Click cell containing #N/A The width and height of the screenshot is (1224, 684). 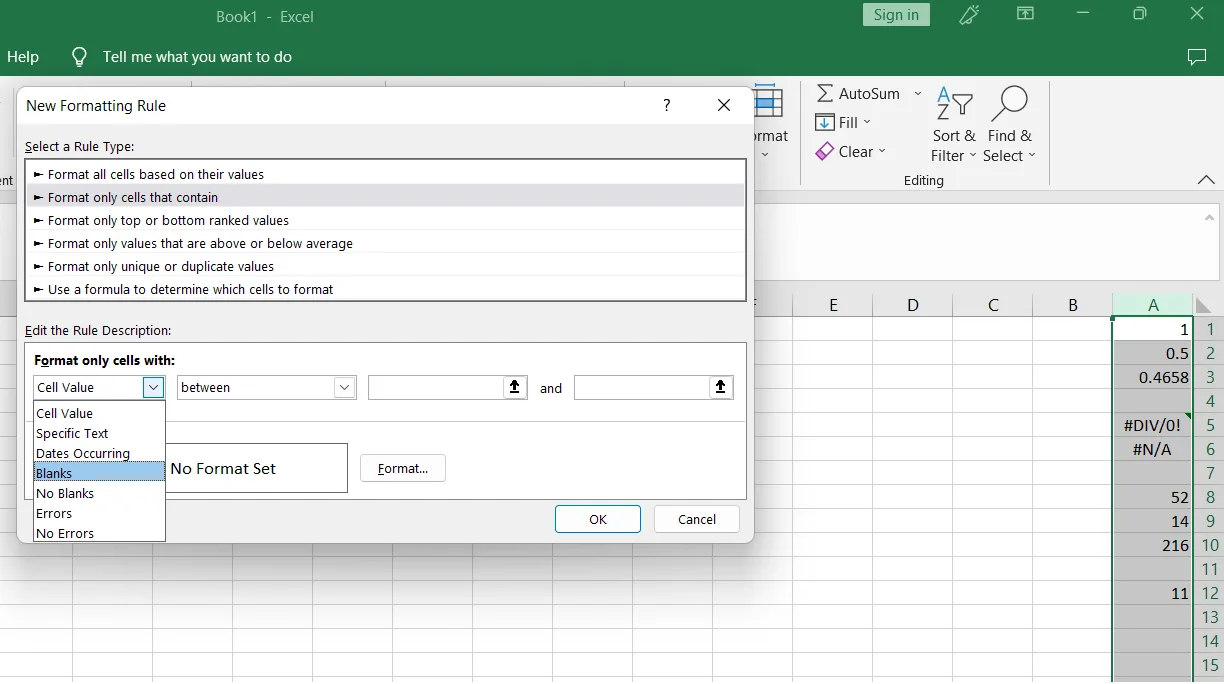(x=1153, y=449)
